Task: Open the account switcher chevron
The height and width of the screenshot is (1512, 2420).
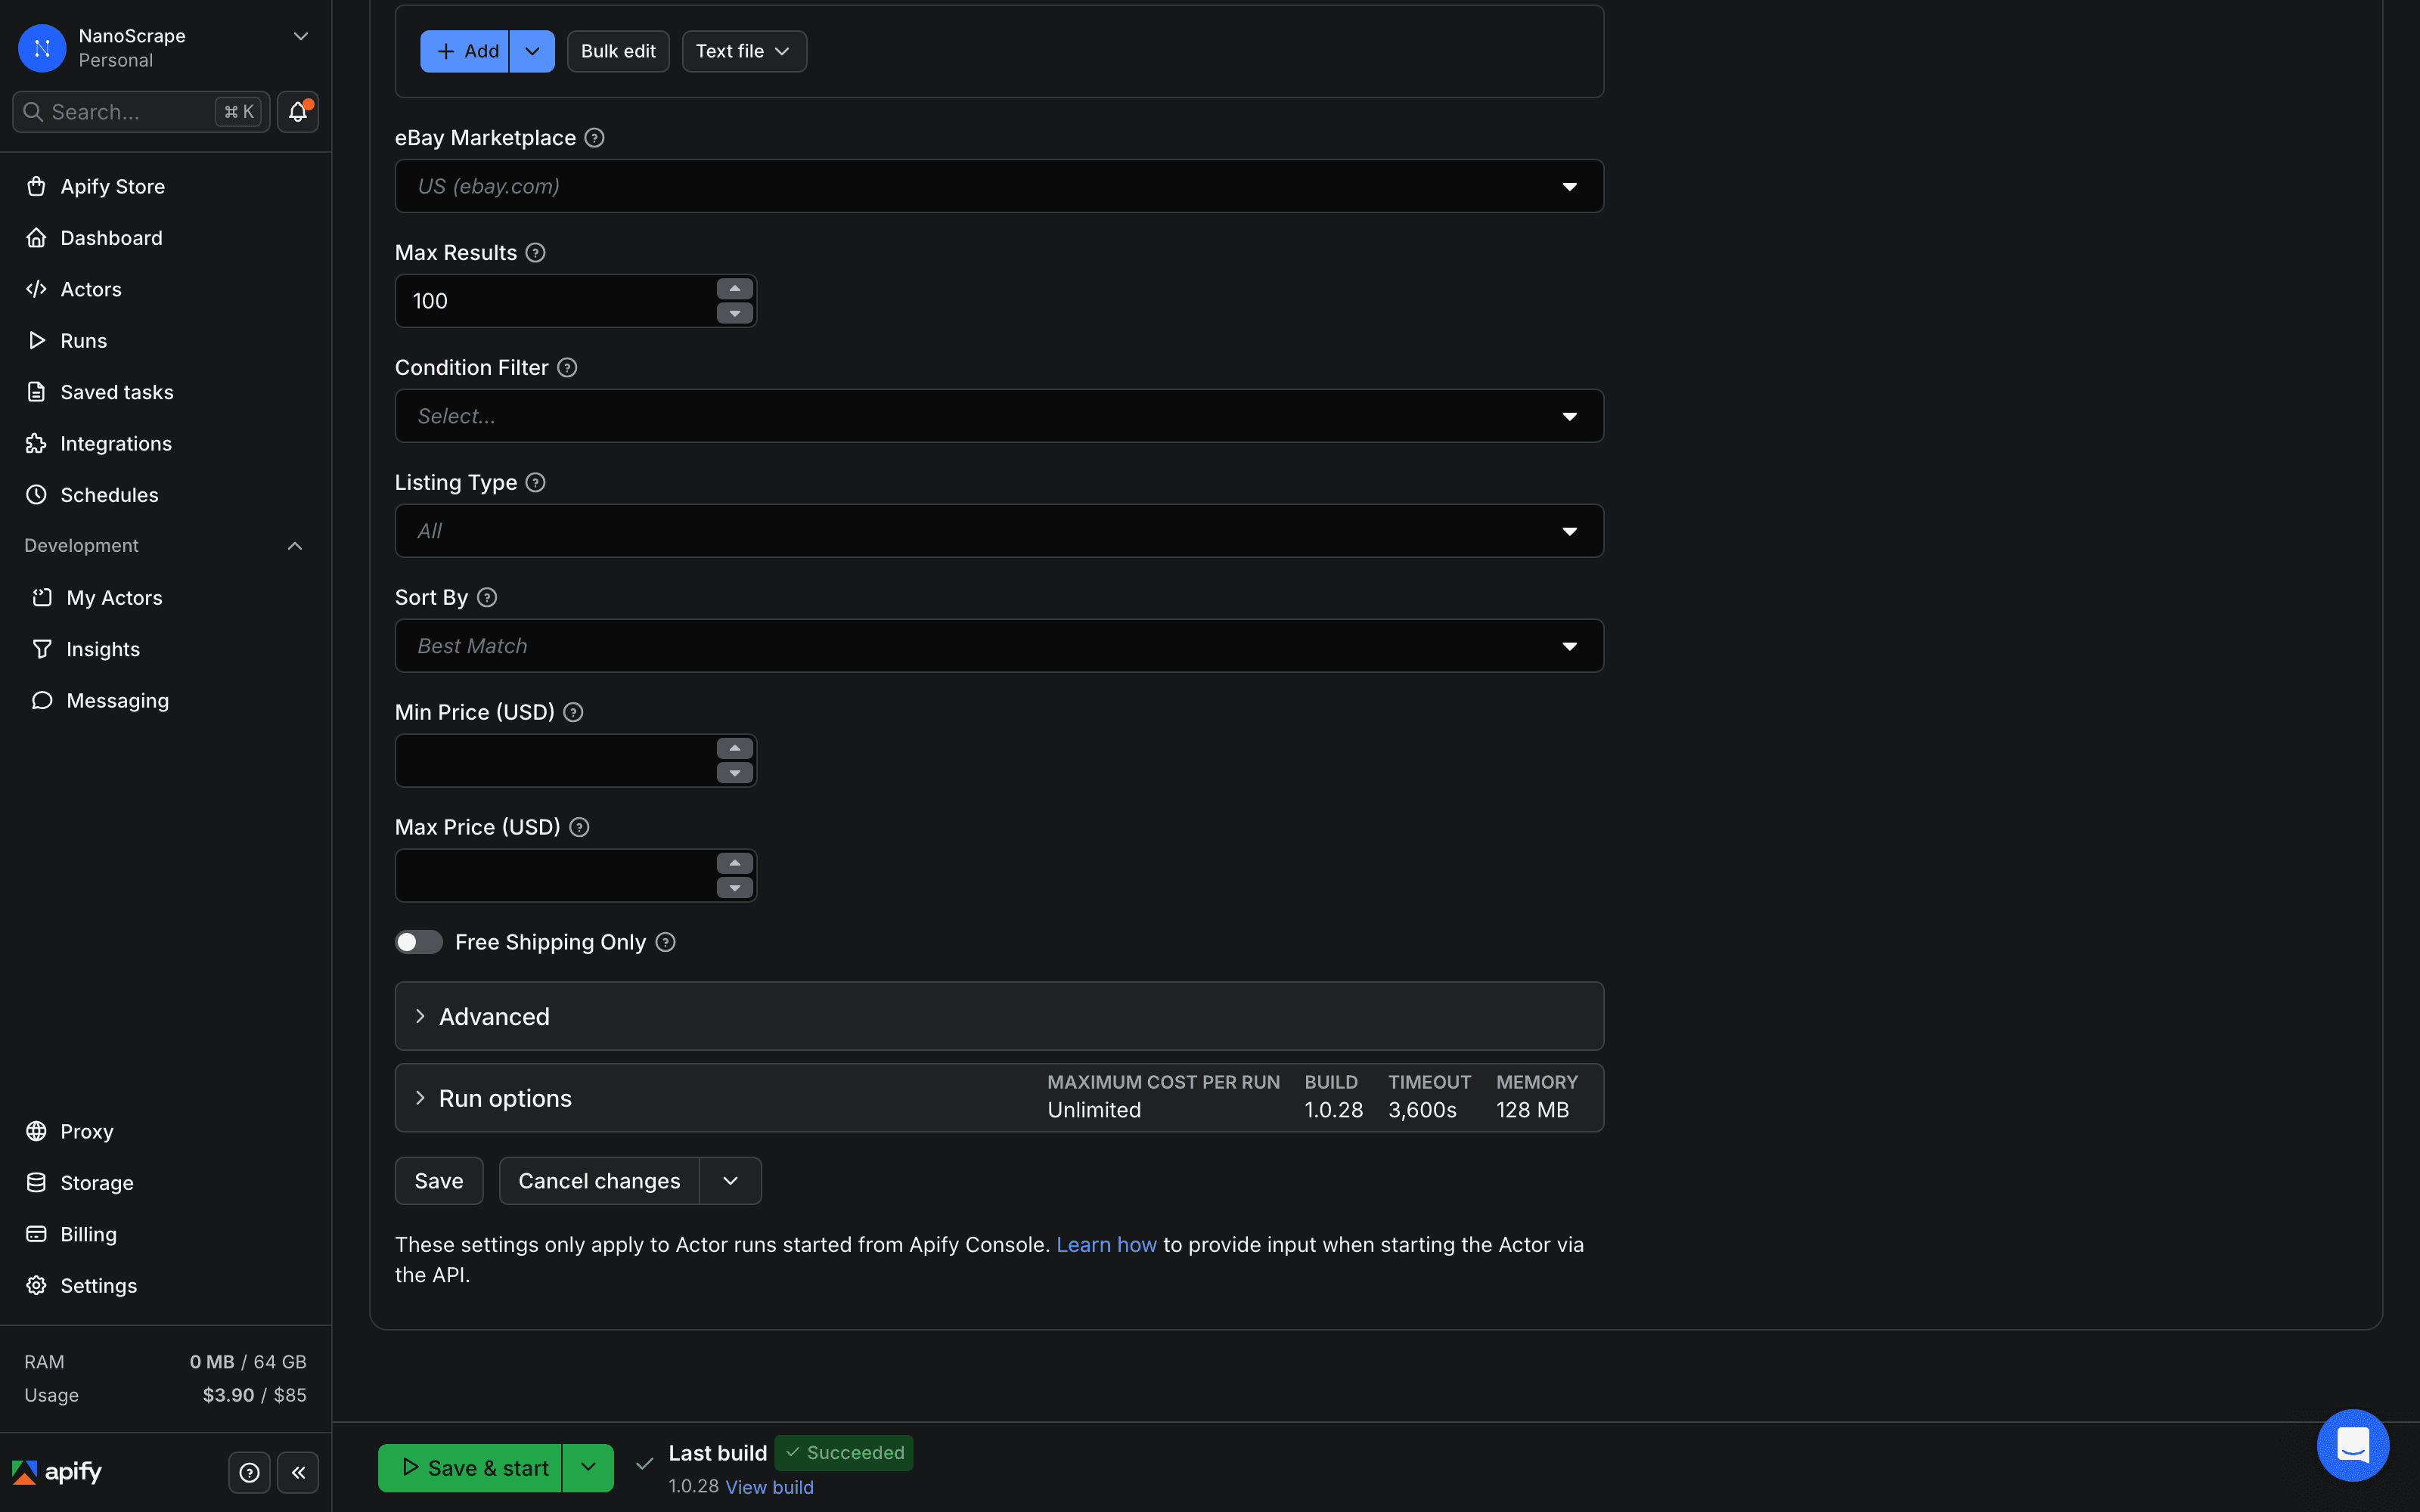Action: pyautogui.click(x=300, y=36)
